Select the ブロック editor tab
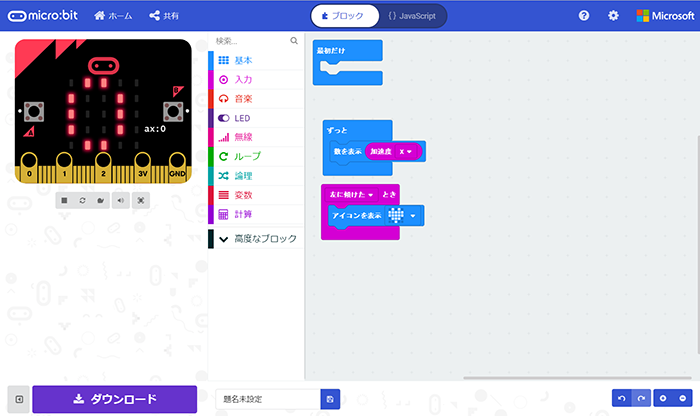 click(x=343, y=16)
